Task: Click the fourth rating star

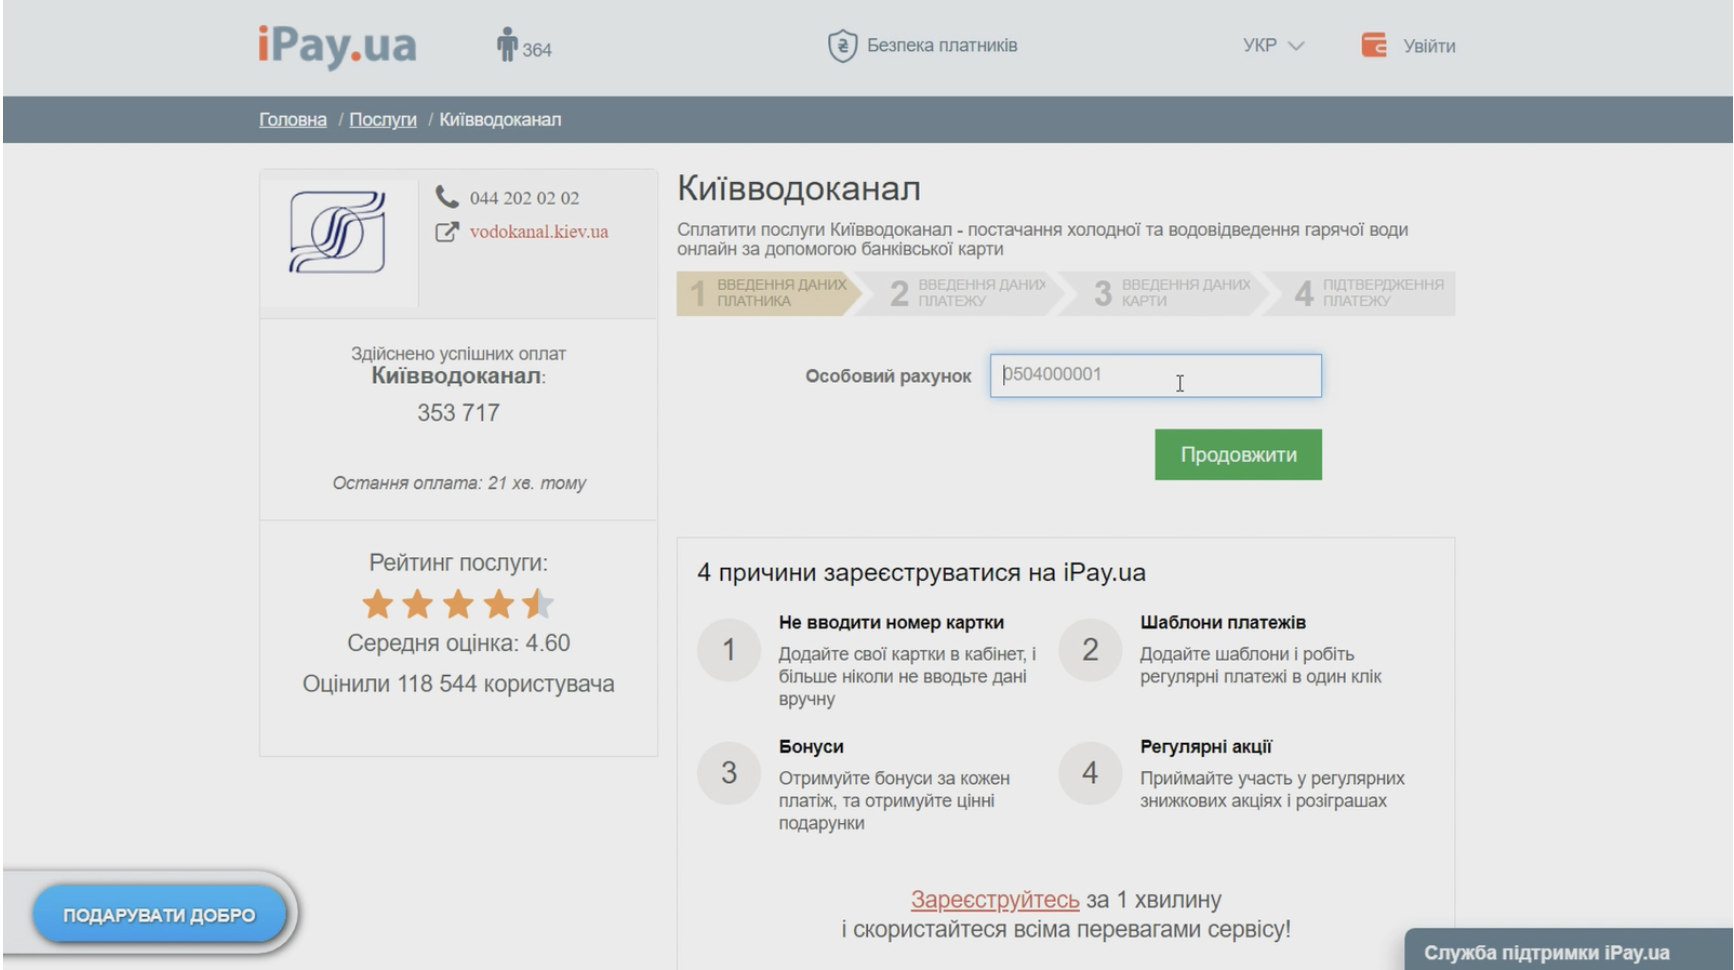Action: (x=498, y=604)
